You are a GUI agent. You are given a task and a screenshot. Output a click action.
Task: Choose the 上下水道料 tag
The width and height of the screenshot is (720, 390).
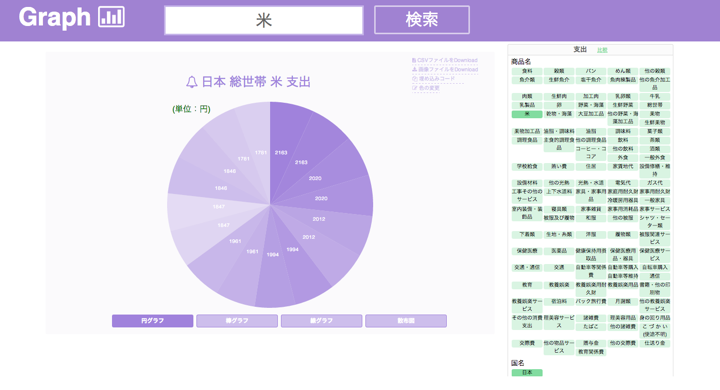tap(559, 192)
